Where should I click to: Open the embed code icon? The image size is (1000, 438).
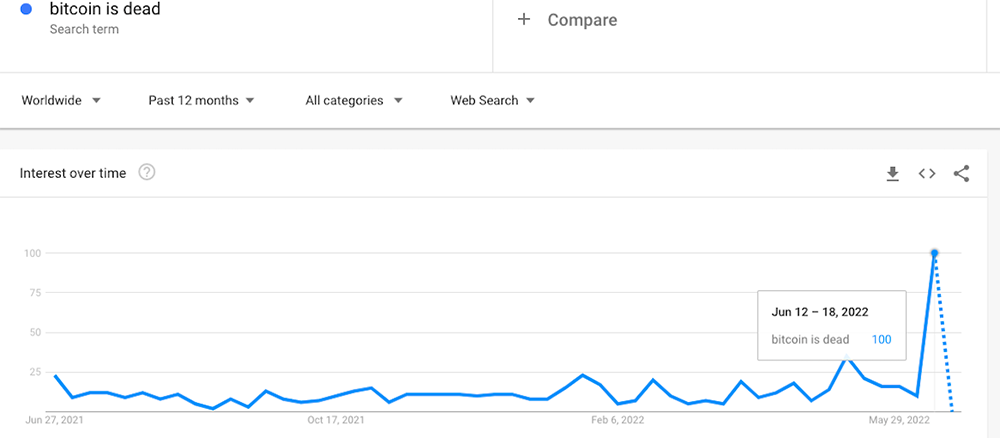pos(927,173)
